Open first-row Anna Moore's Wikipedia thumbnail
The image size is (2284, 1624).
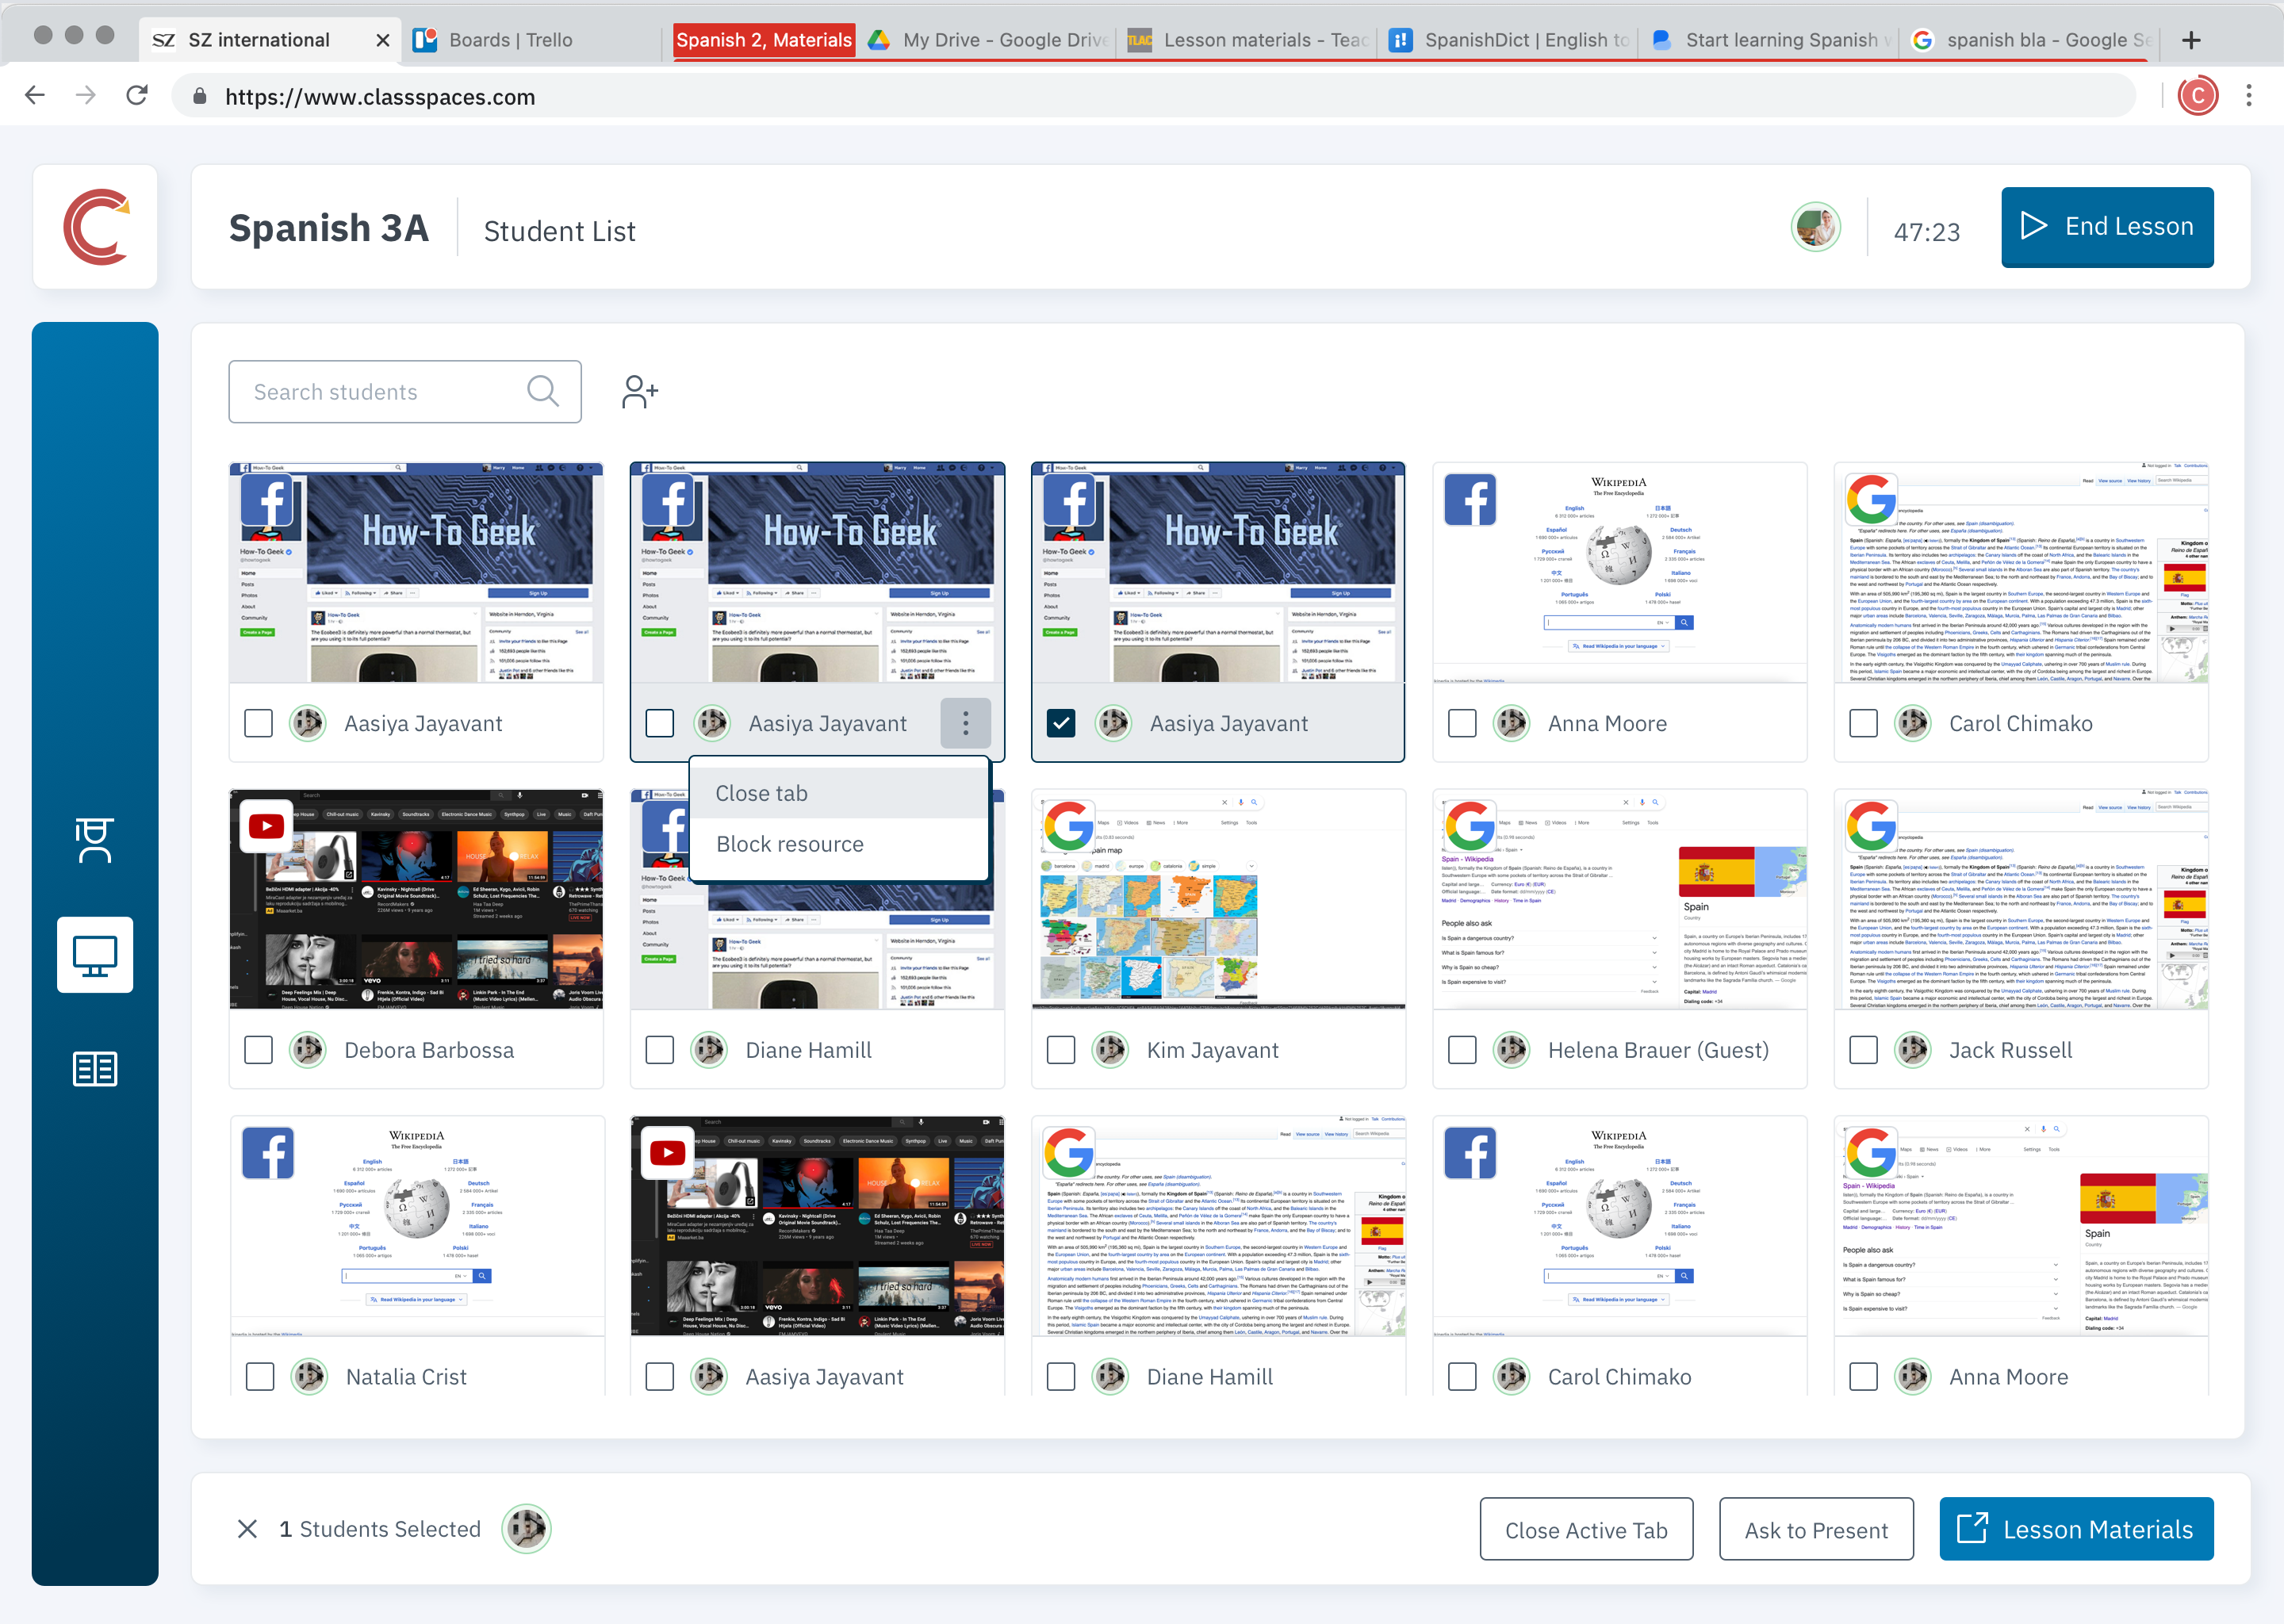[x=1619, y=572]
